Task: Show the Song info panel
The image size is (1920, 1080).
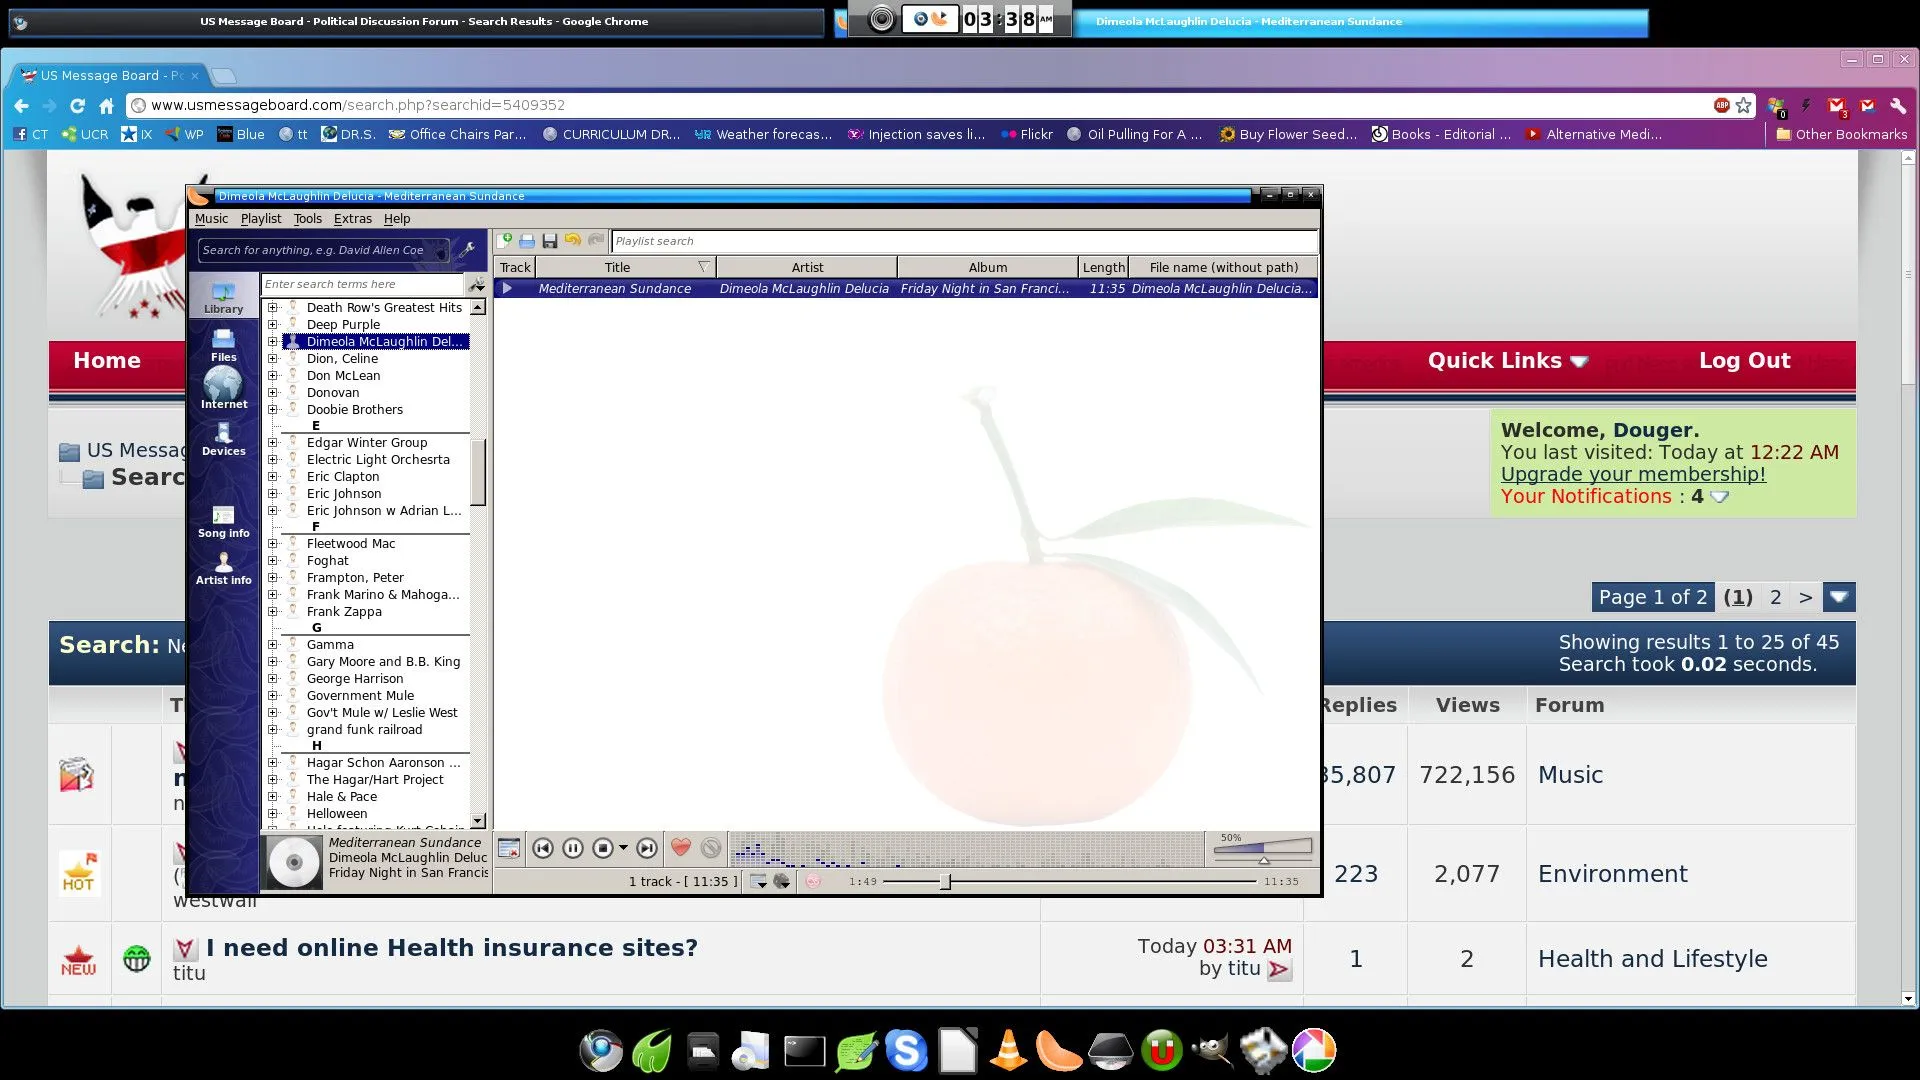Action: click(223, 521)
